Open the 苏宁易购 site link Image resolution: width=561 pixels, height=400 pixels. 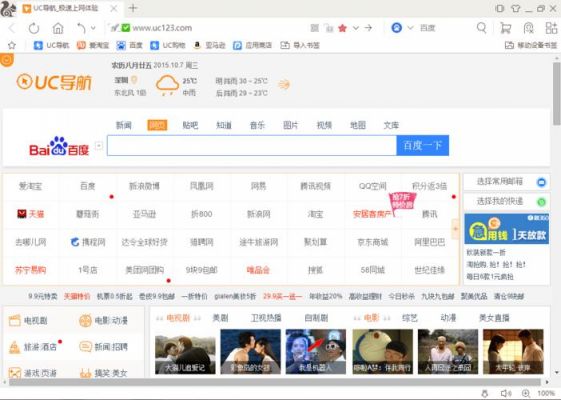30,270
